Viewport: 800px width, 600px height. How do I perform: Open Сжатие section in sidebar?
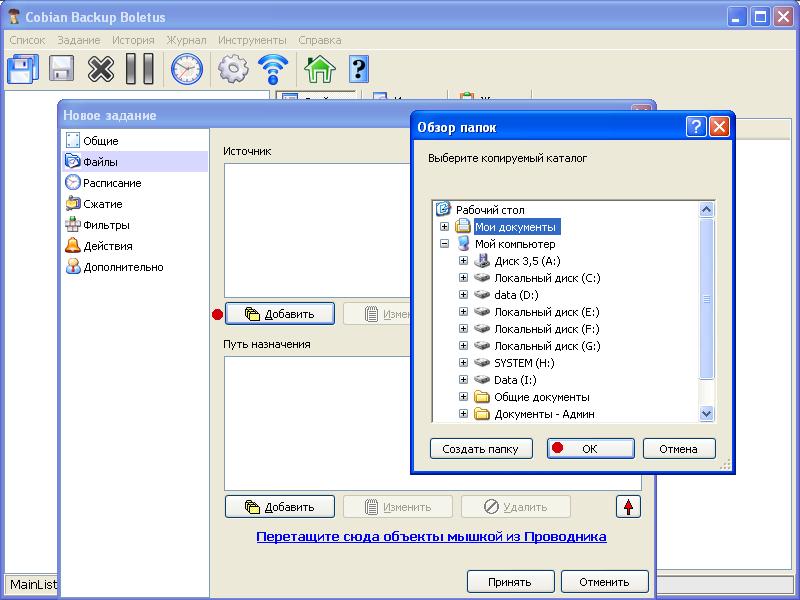(x=135, y=204)
